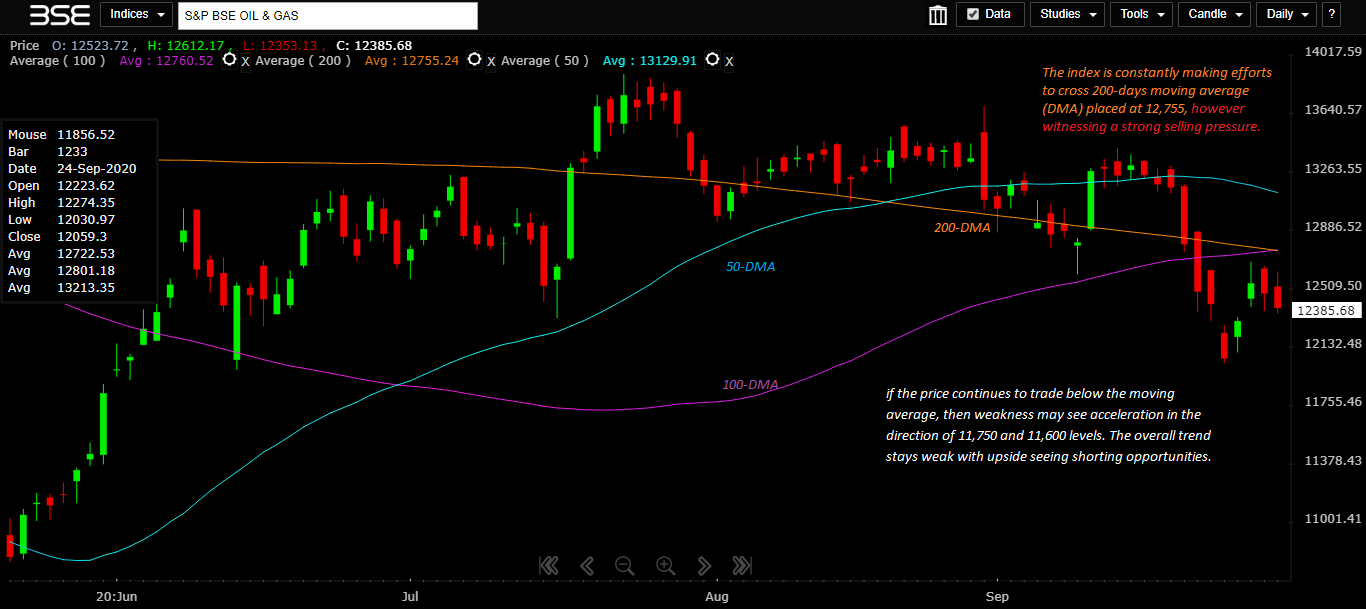The height and width of the screenshot is (609, 1366).
Task: Click the S&P BSE OIL & GAS search field
Action: (x=327, y=16)
